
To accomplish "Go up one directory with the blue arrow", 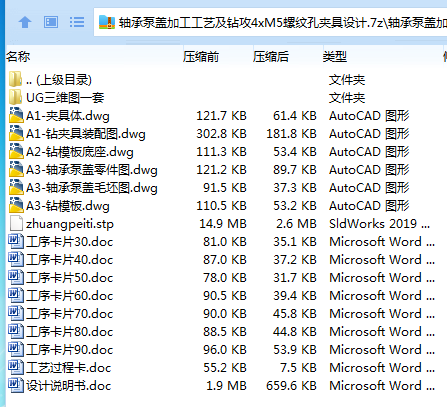I will click(x=25, y=23).
